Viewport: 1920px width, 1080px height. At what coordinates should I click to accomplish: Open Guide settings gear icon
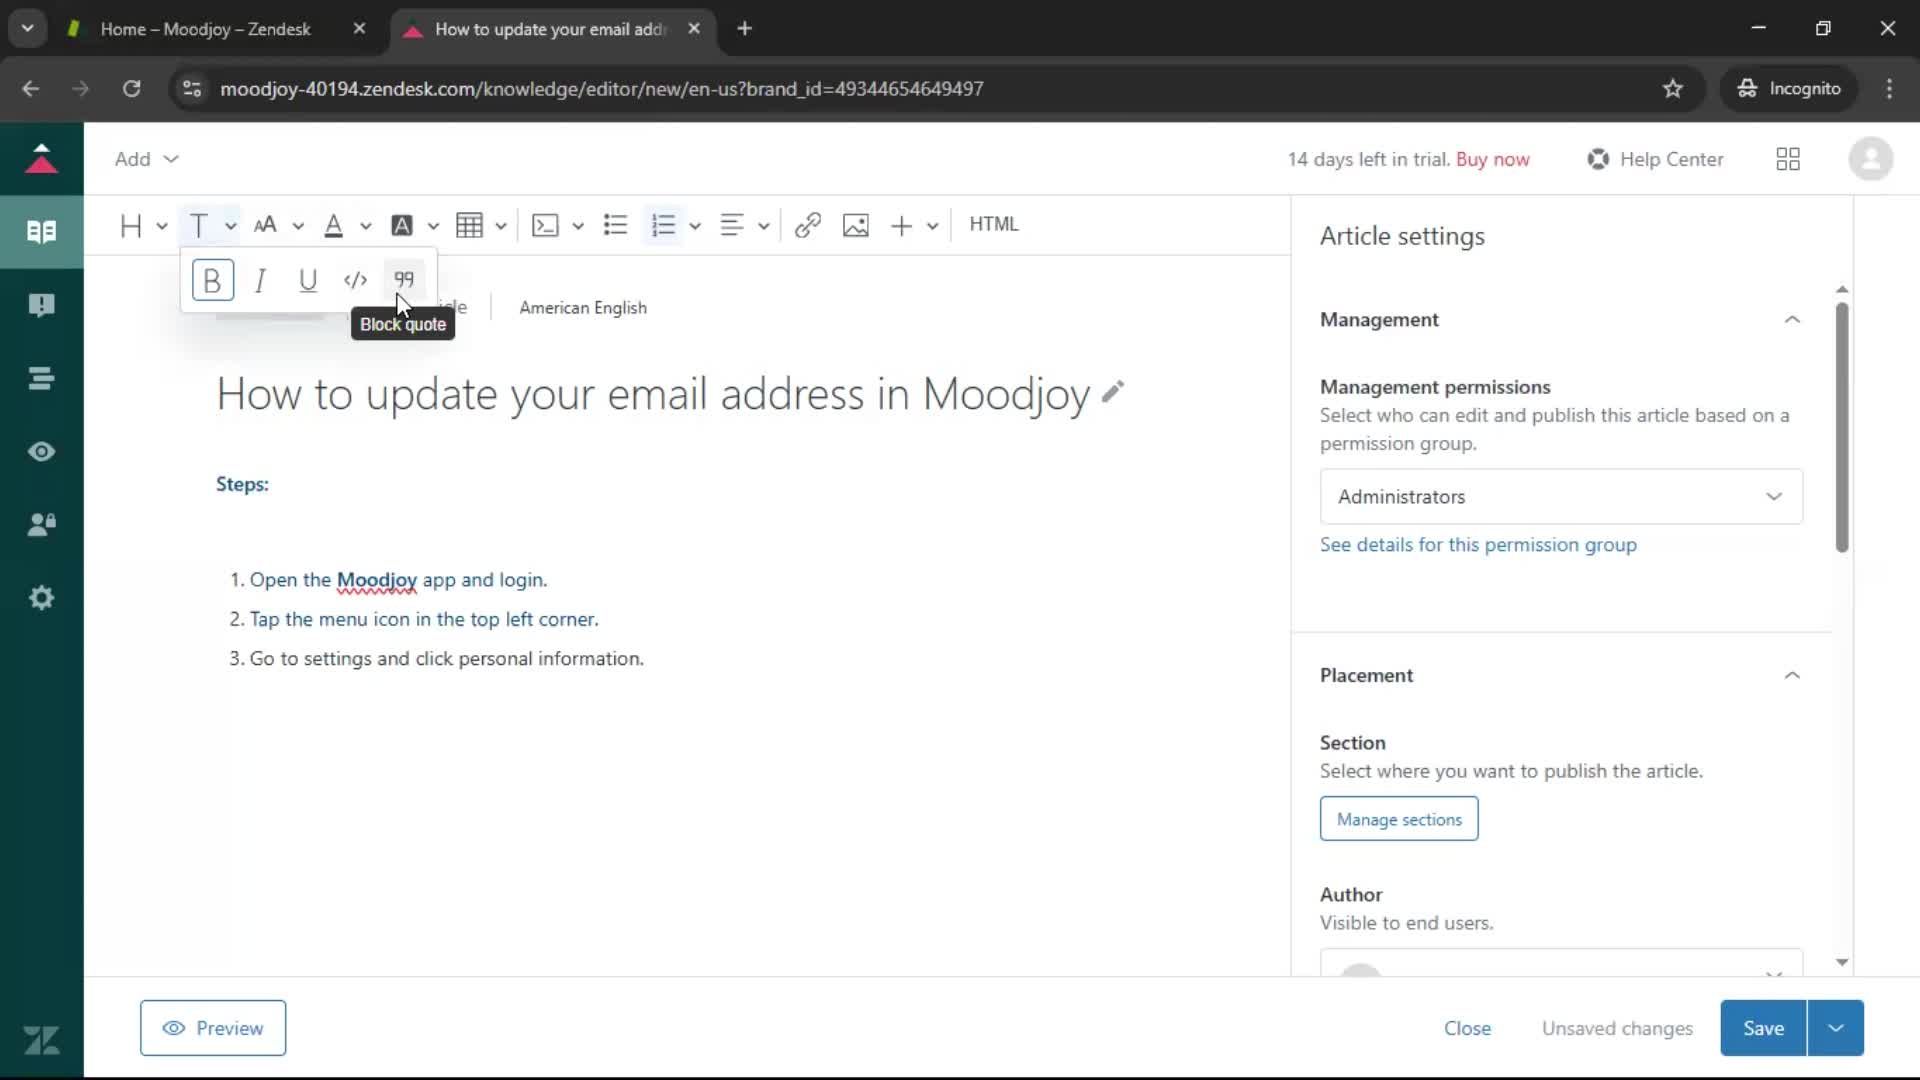click(x=42, y=598)
